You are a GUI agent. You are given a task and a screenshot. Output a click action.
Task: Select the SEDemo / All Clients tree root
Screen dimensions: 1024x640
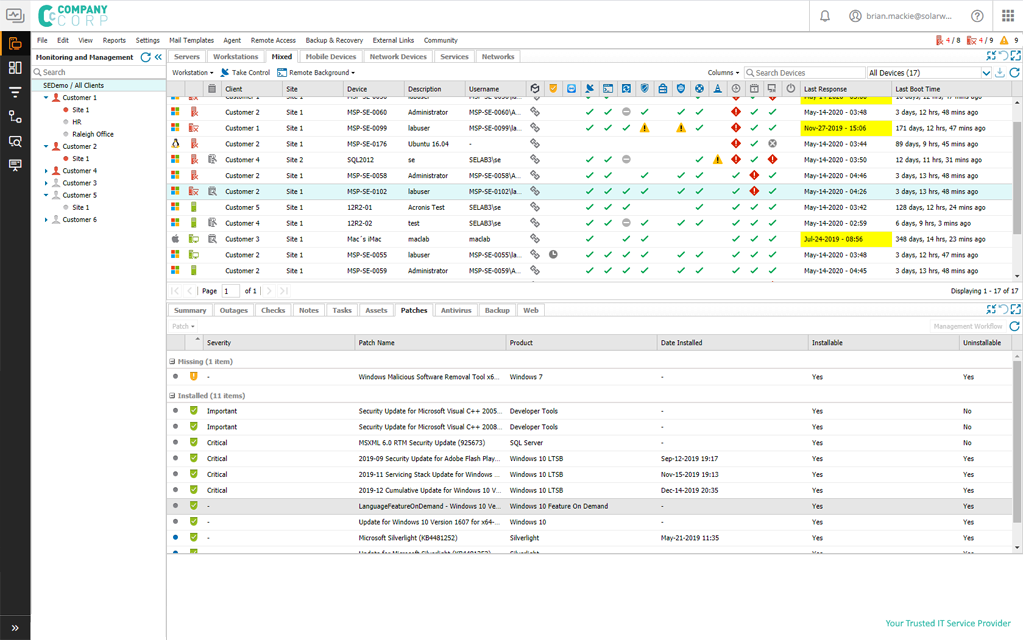pos(98,85)
